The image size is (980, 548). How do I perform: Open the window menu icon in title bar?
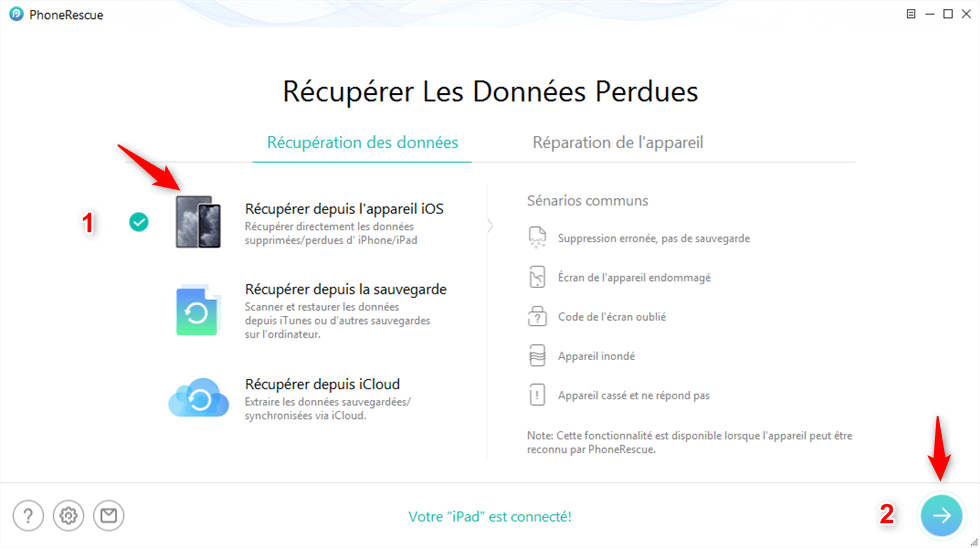pyautogui.click(x=911, y=14)
